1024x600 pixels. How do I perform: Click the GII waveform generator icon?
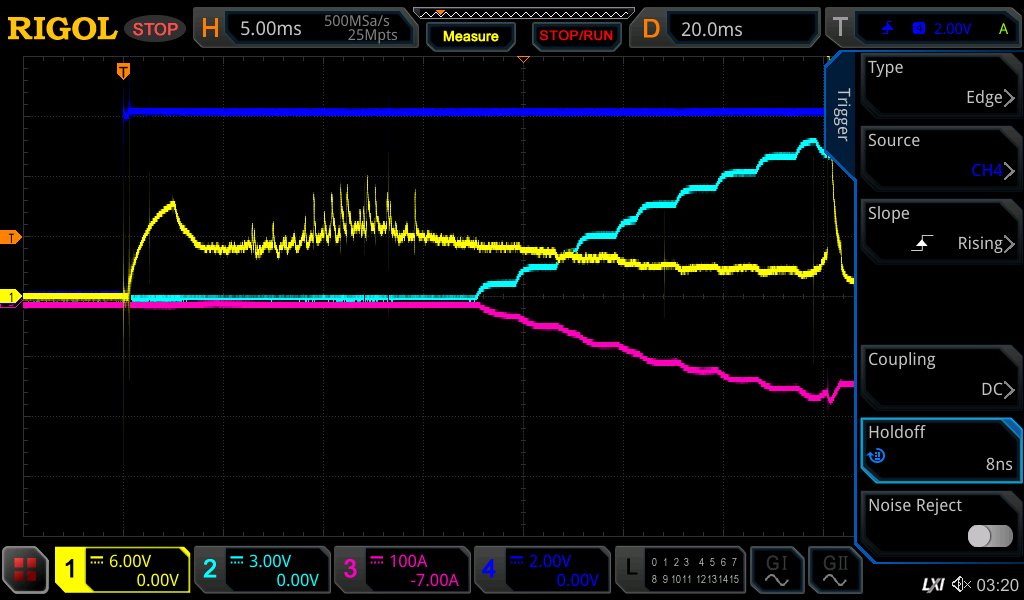(x=834, y=570)
